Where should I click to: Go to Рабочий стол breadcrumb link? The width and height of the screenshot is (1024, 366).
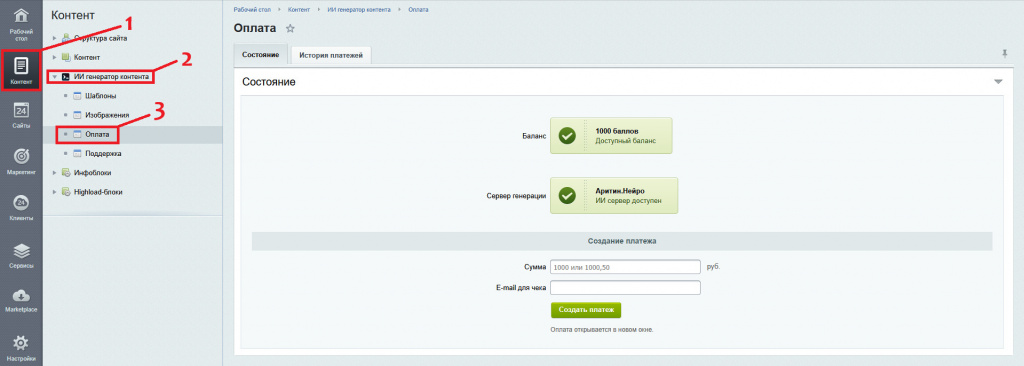(252, 10)
